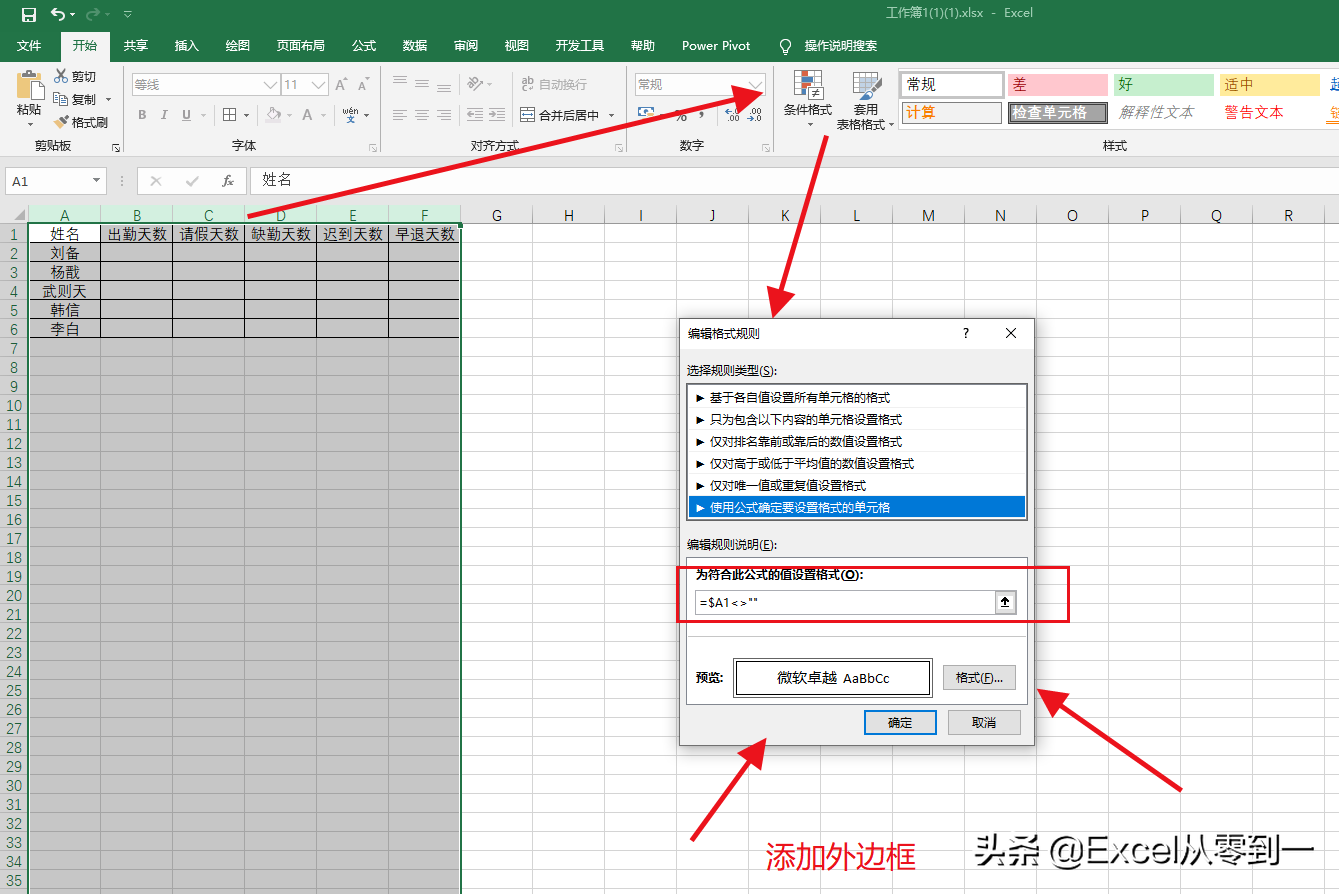Click the Copy (复制) icon
Screen dimensions: 1339x894
click(x=61, y=99)
